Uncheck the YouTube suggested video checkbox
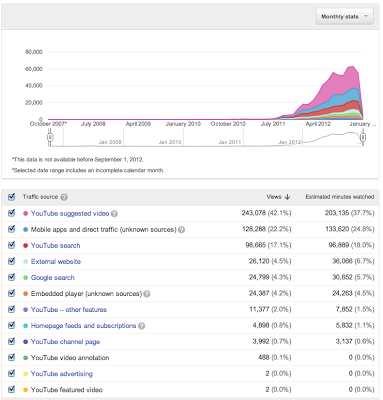This screenshot has width=383, height=400. pyautogui.click(x=12, y=213)
